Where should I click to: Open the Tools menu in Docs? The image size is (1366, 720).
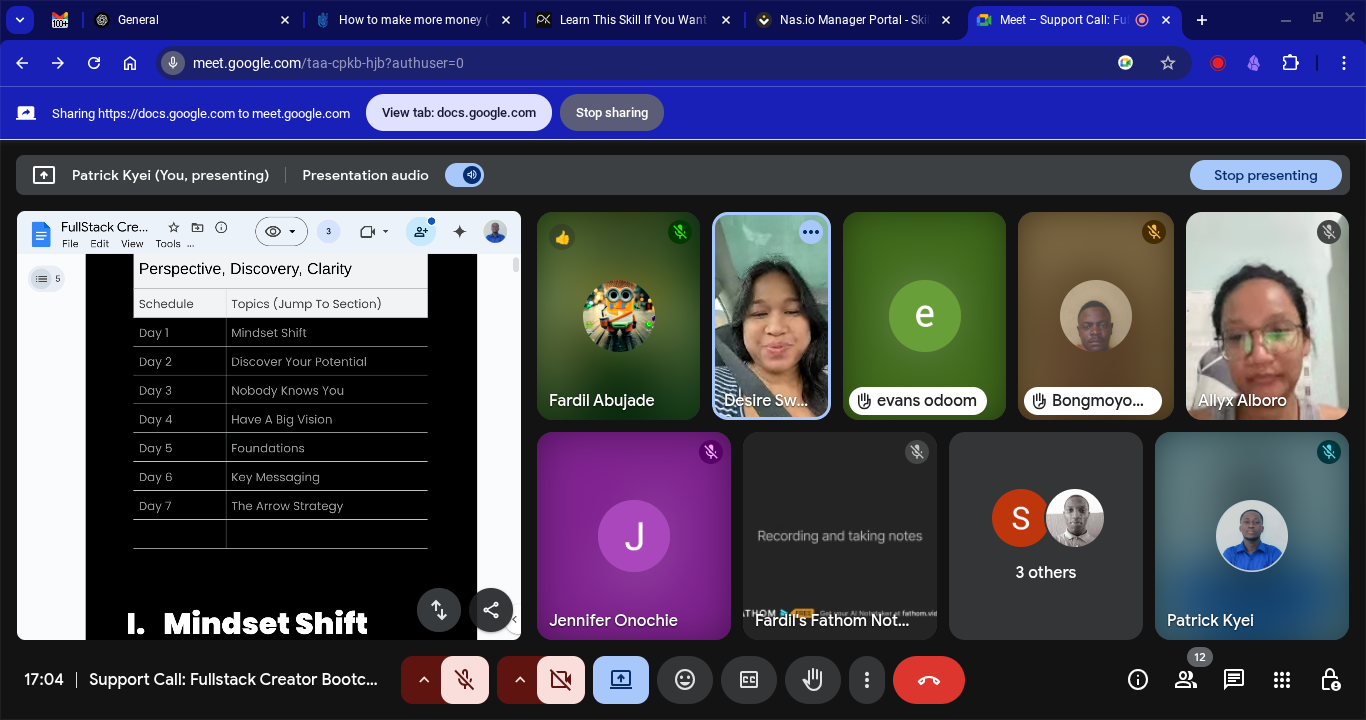click(168, 244)
